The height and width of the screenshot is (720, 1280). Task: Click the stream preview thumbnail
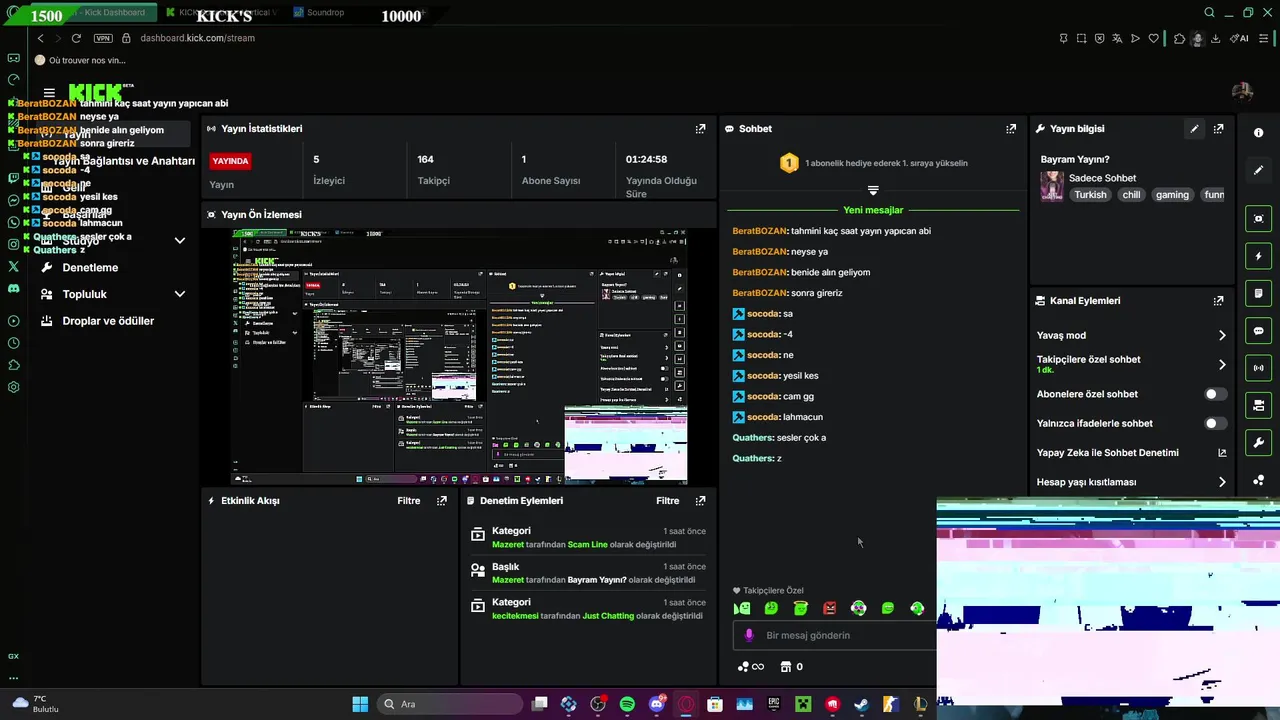(x=460, y=357)
